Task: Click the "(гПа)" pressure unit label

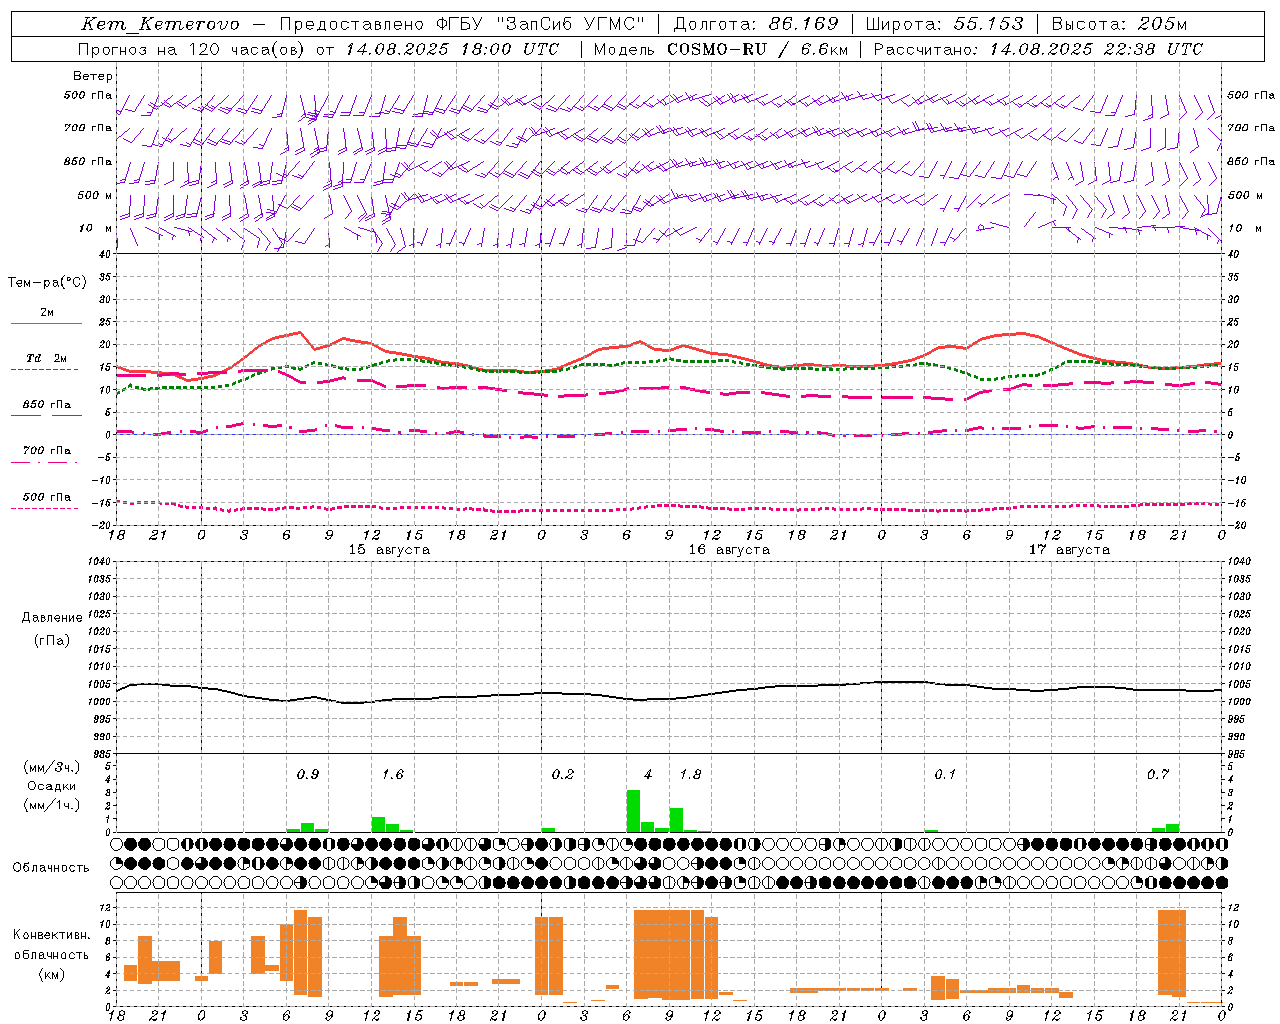Action: pos(52,641)
